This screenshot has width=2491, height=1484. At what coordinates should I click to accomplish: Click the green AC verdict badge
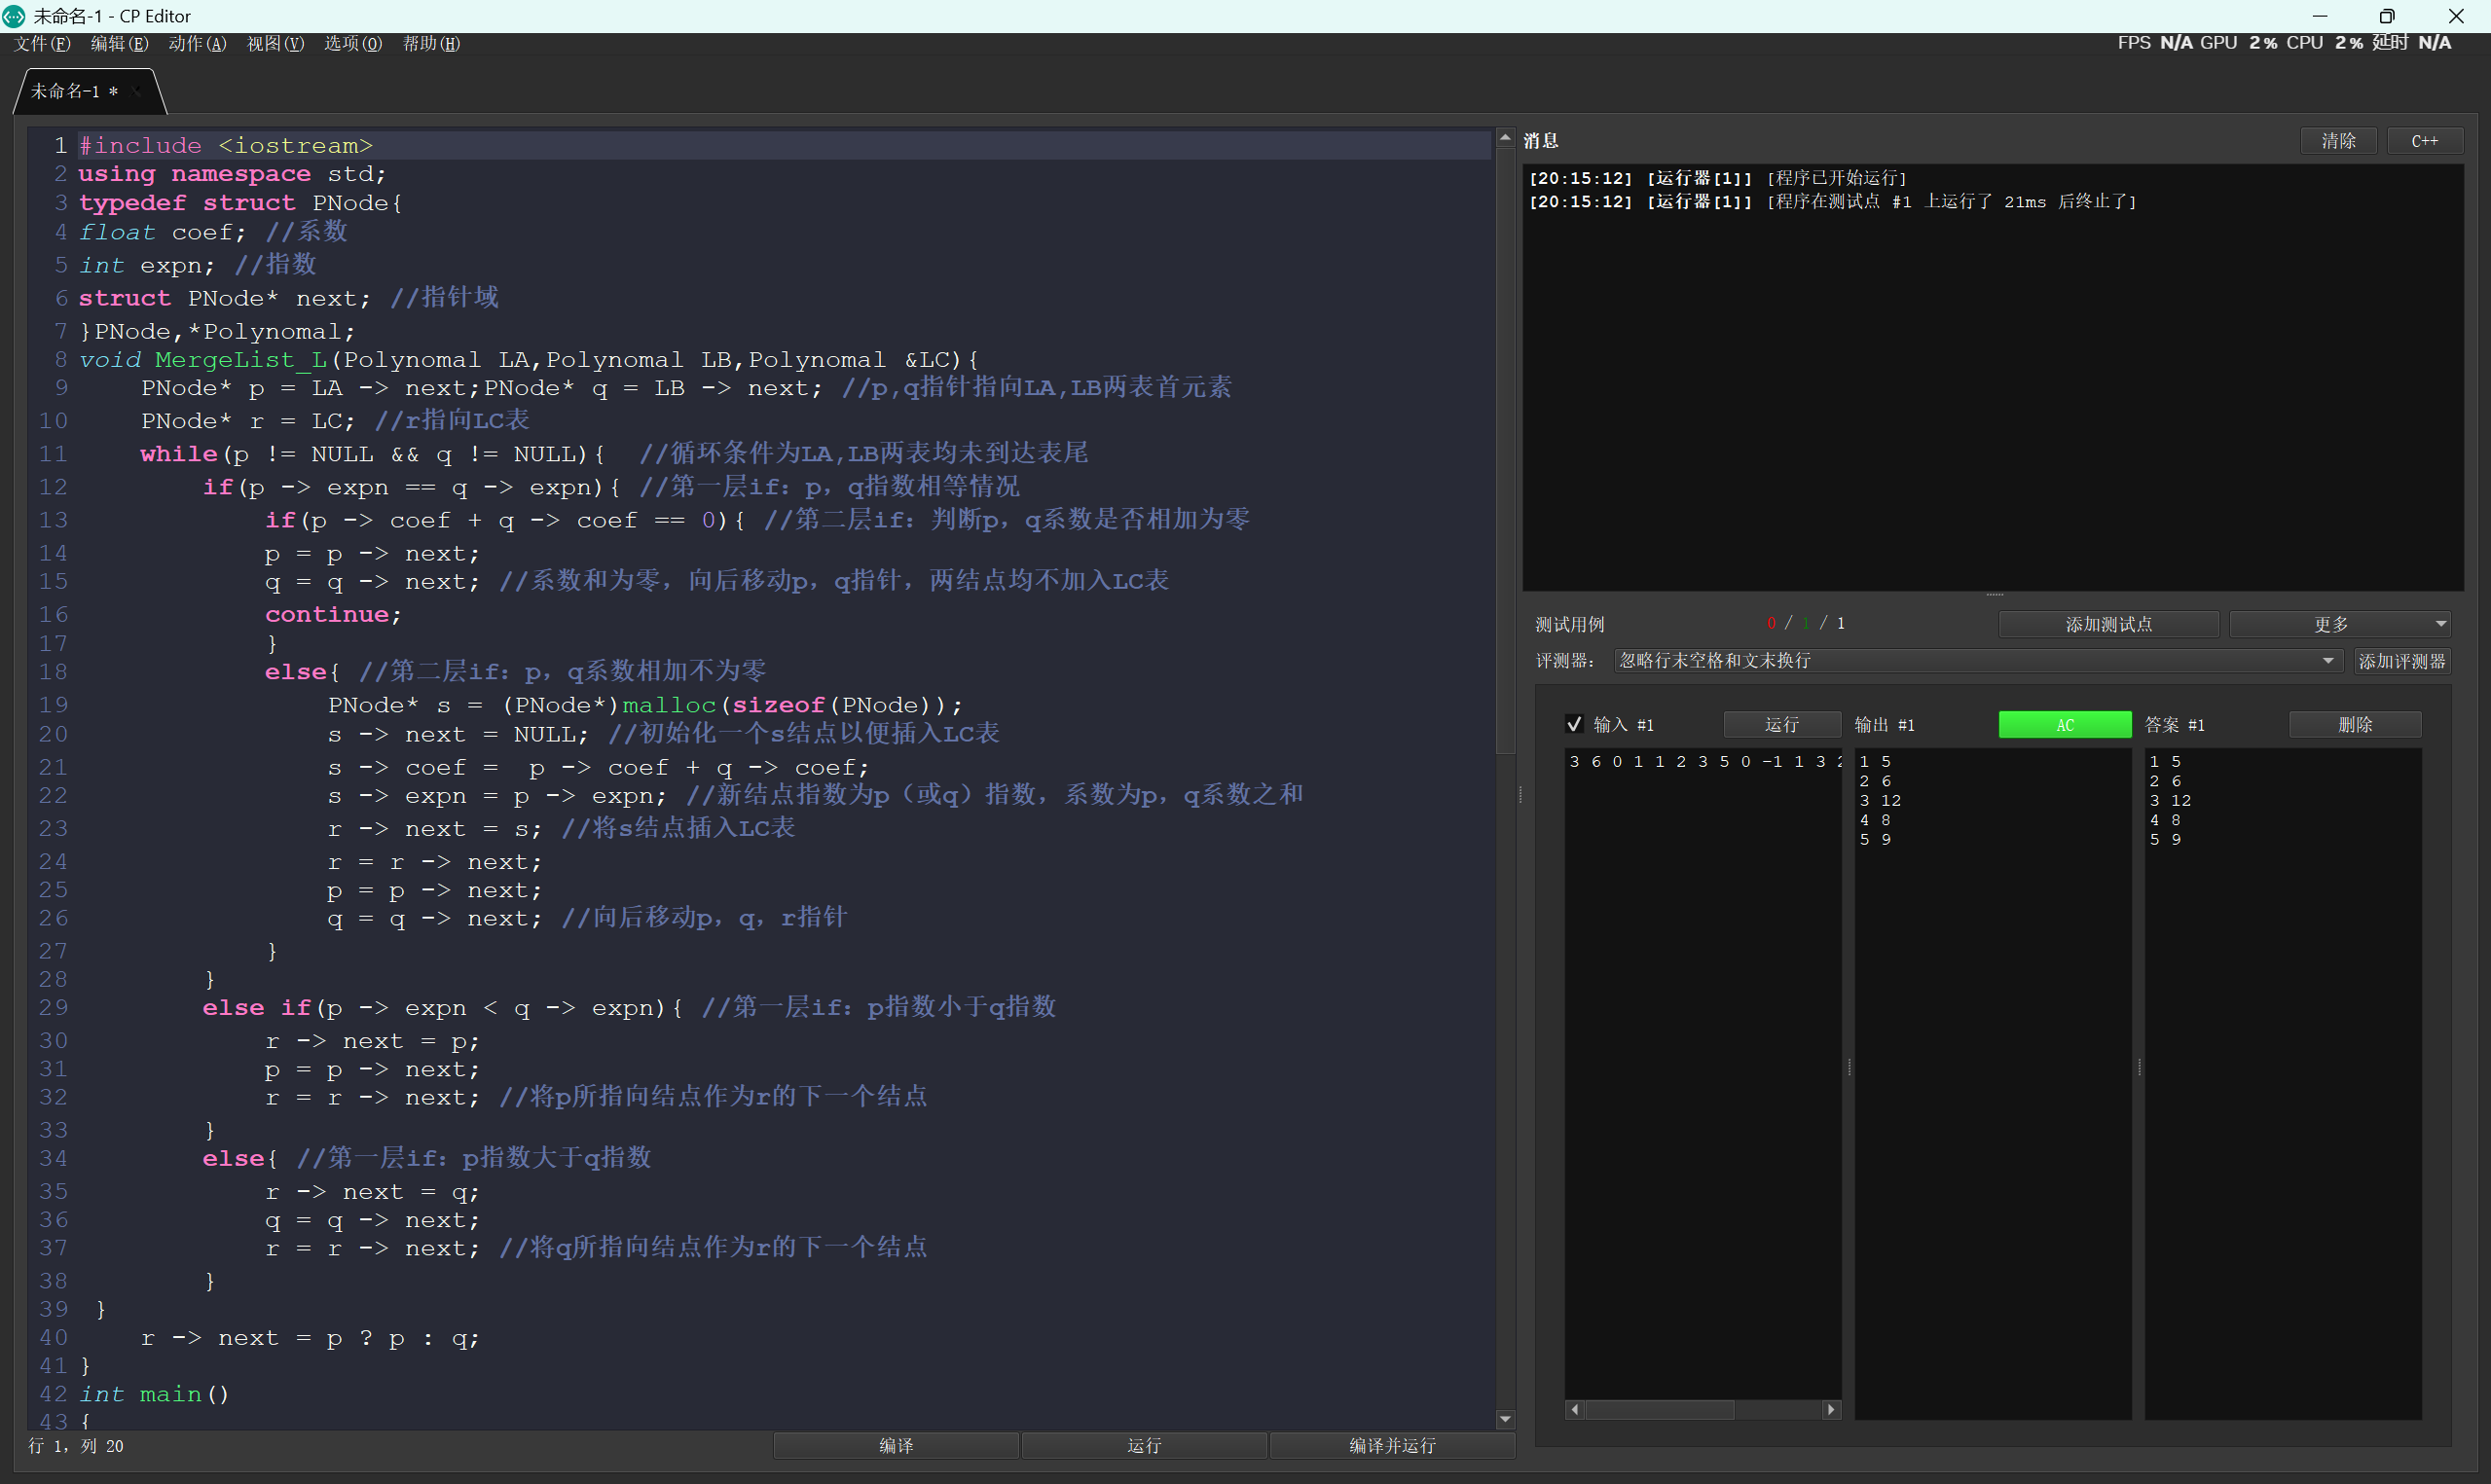coord(2064,725)
